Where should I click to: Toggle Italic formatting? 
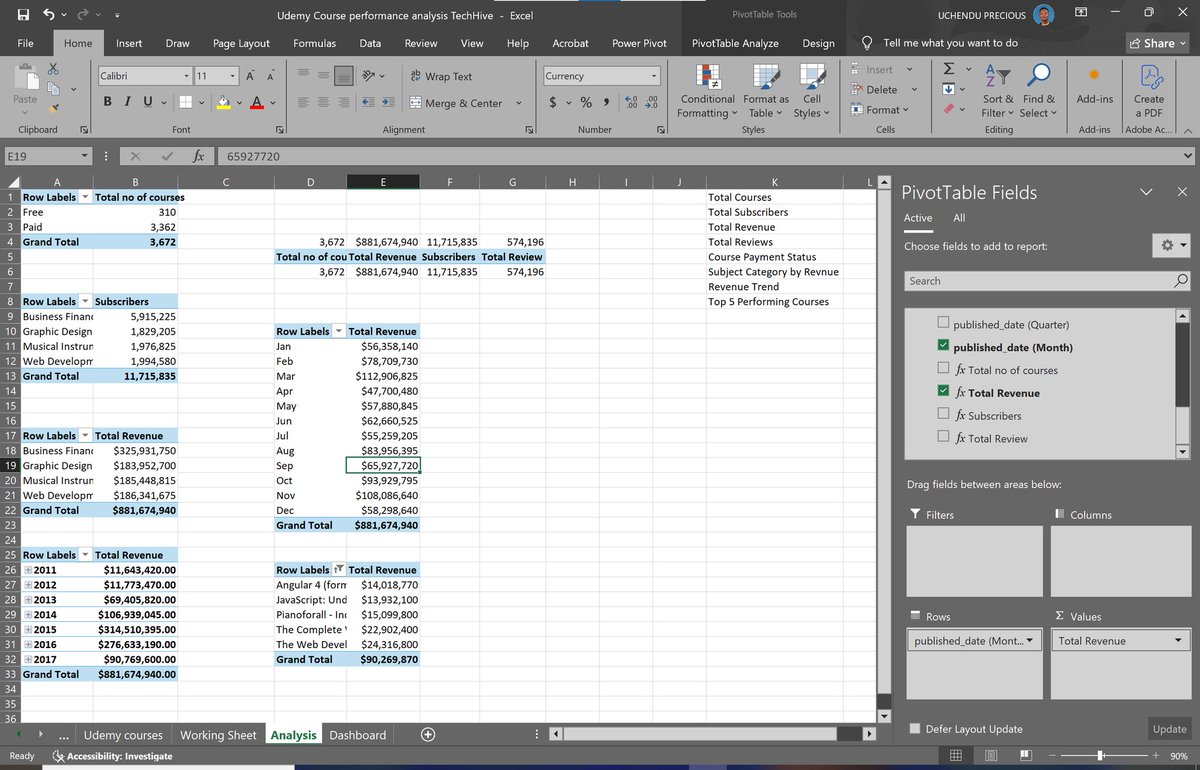tap(127, 102)
